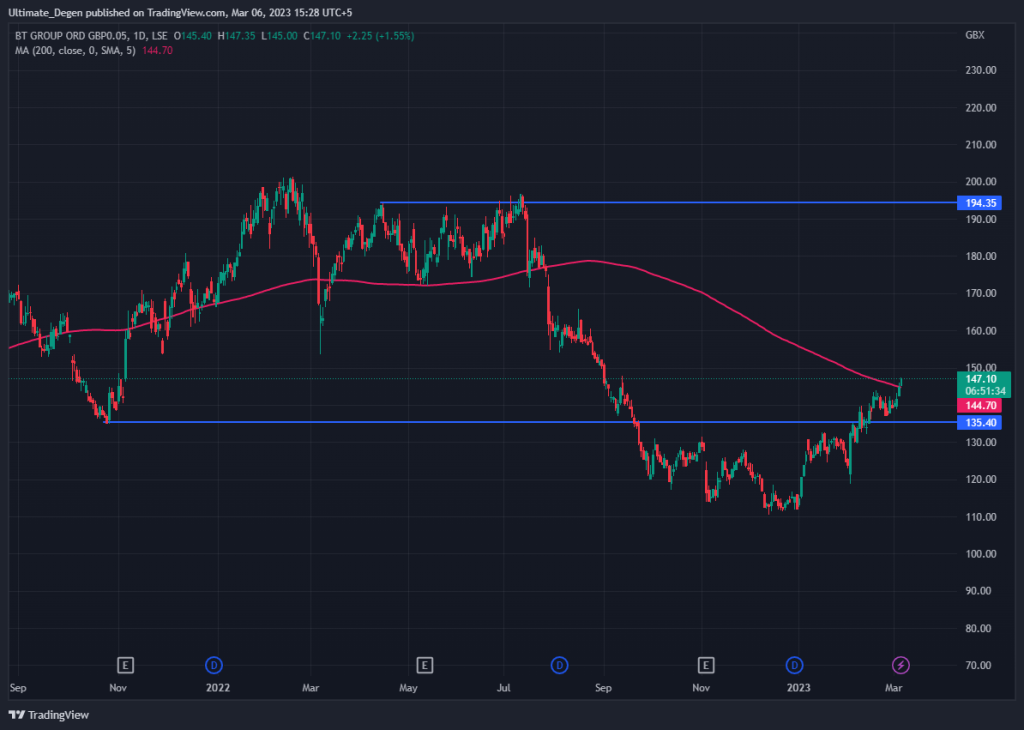The height and width of the screenshot is (730, 1024).
Task: Select the dividend icon between Jul and Sep
Action: pyautogui.click(x=559, y=664)
